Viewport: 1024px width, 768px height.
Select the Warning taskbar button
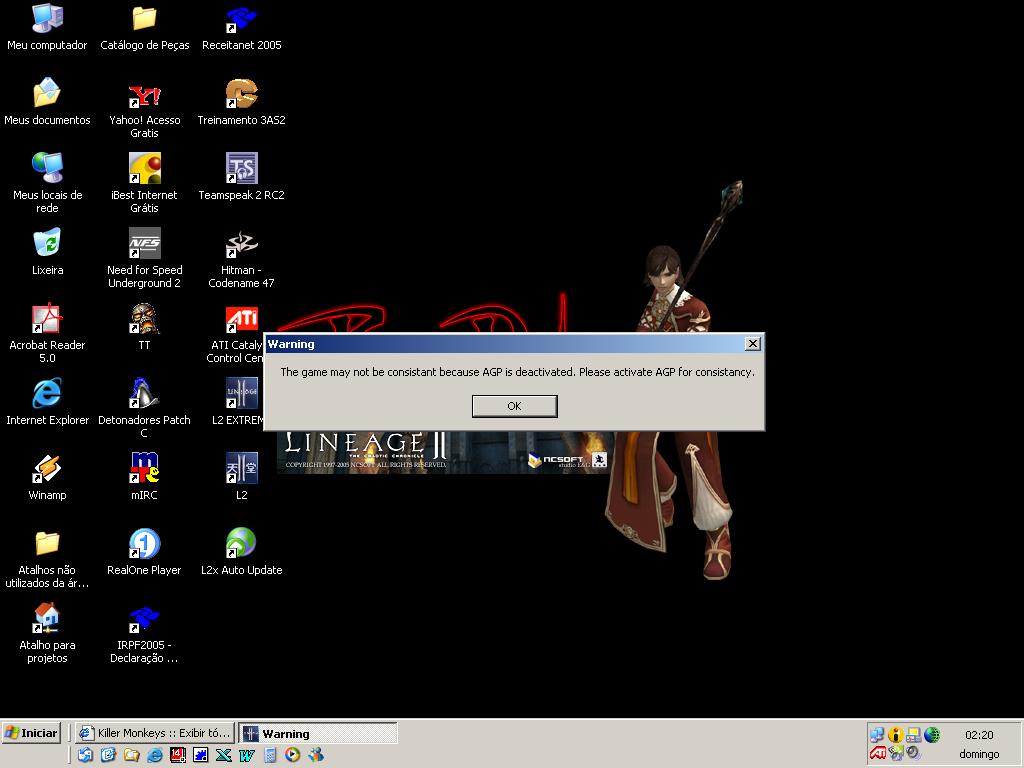pos(318,733)
